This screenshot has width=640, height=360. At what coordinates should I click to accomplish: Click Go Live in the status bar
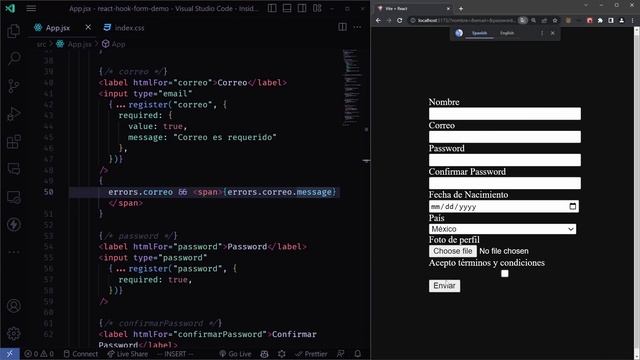point(235,354)
